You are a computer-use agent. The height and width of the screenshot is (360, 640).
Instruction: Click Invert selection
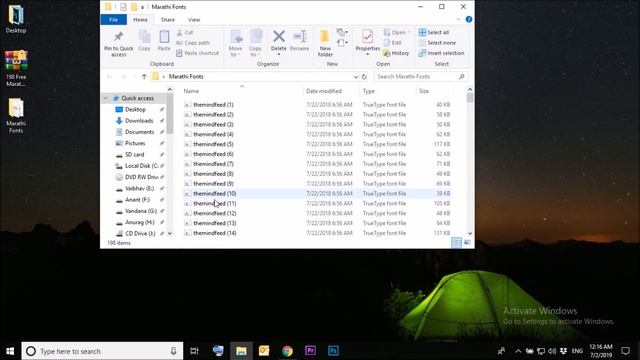[441, 53]
